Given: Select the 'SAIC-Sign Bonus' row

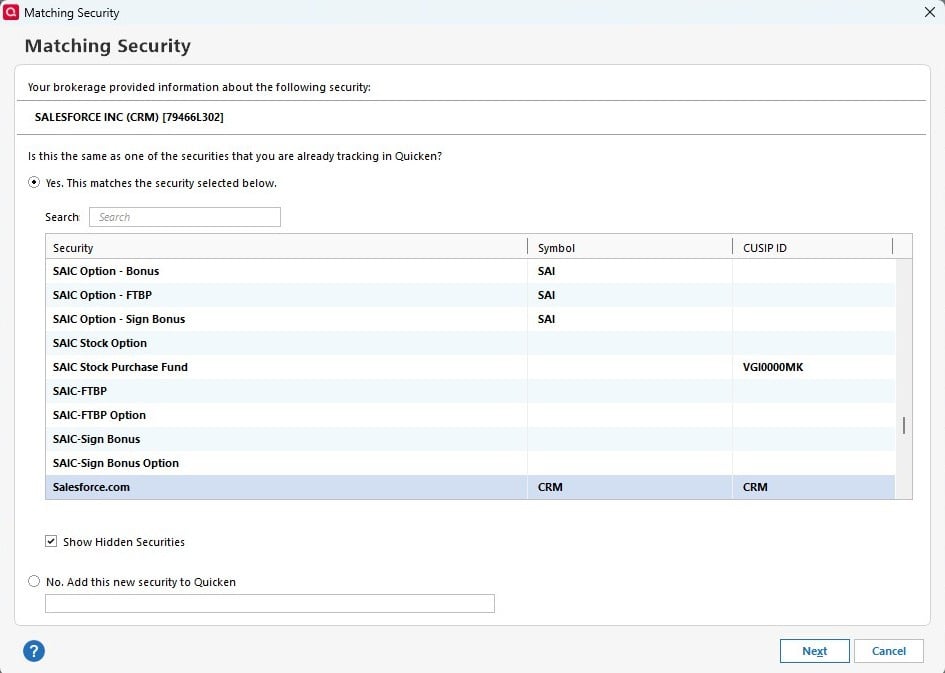Looking at the screenshot, I should 470,439.
